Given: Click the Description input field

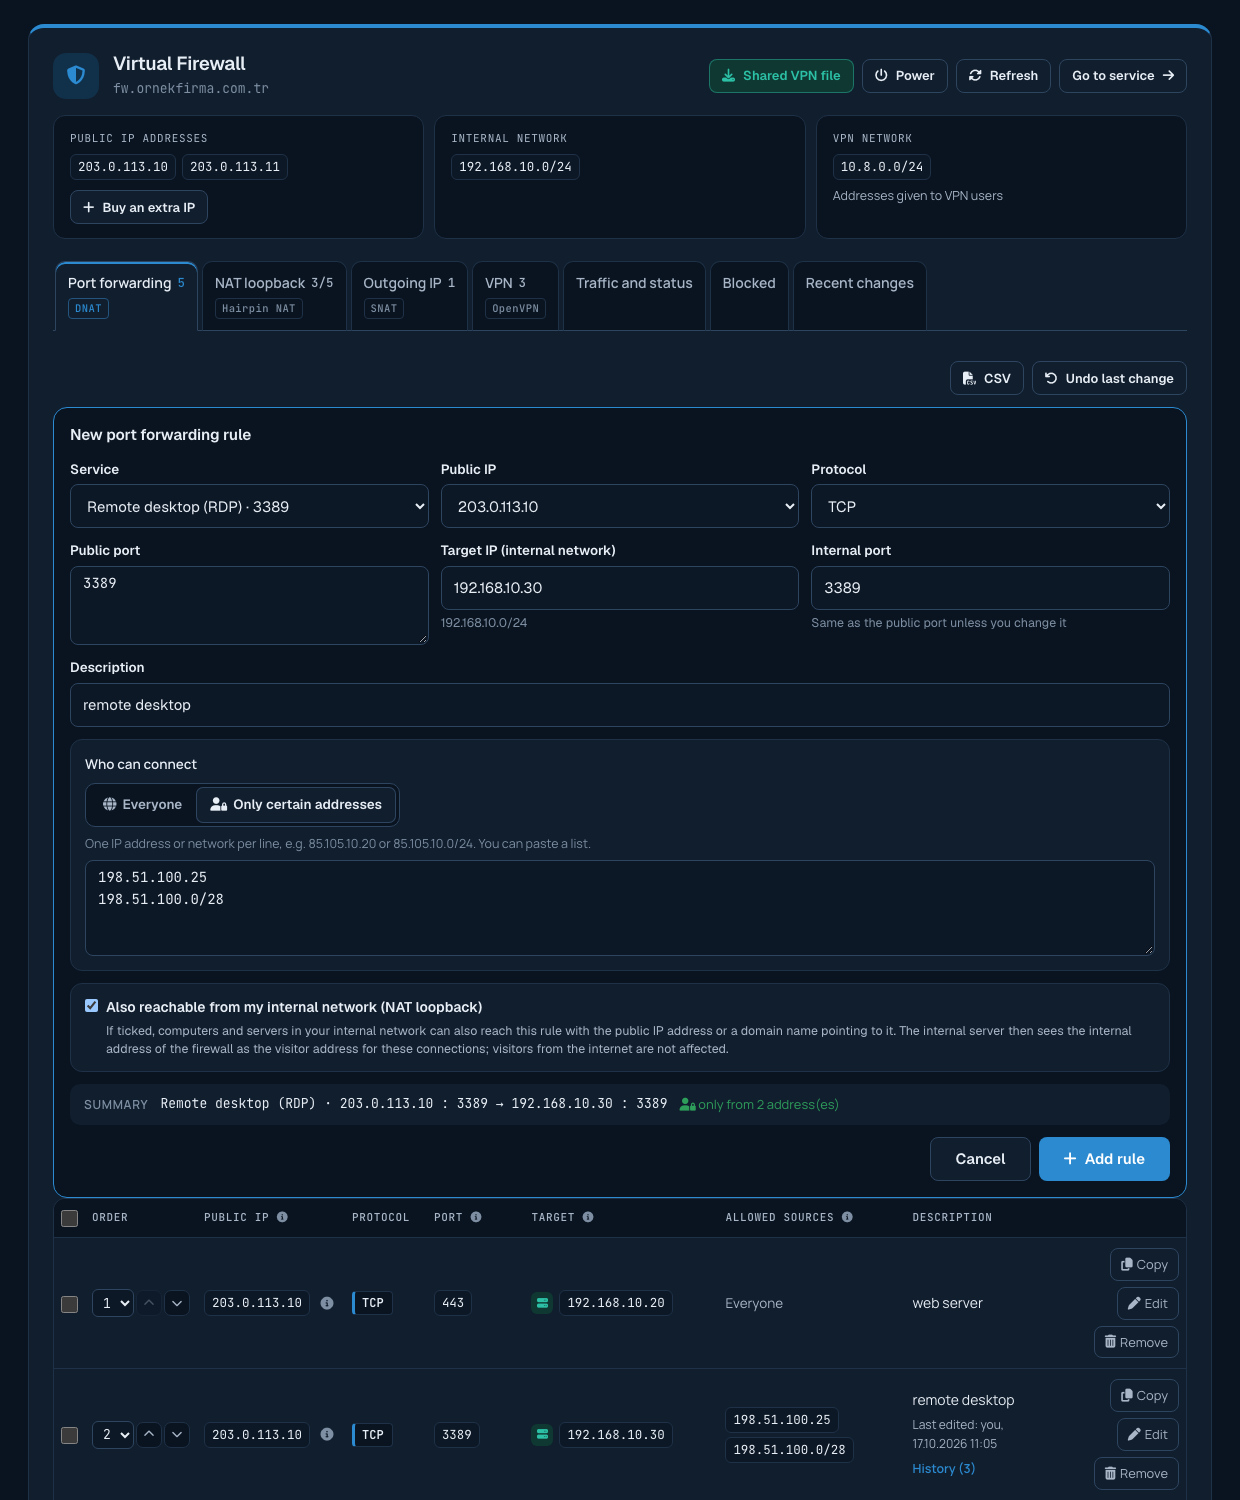Looking at the screenshot, I should tap(620, 705).
